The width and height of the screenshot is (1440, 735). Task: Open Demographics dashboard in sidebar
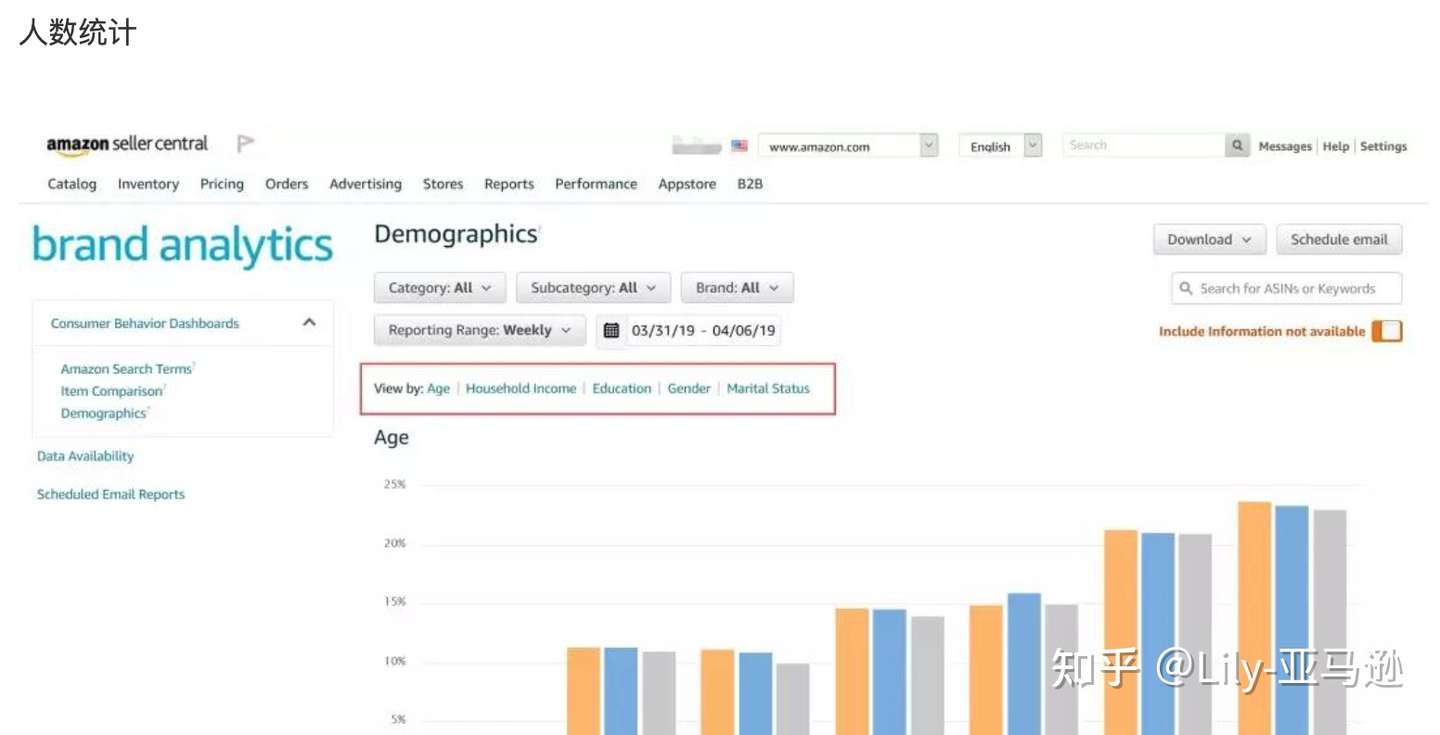pyautogui.click(x=103, y=413)
